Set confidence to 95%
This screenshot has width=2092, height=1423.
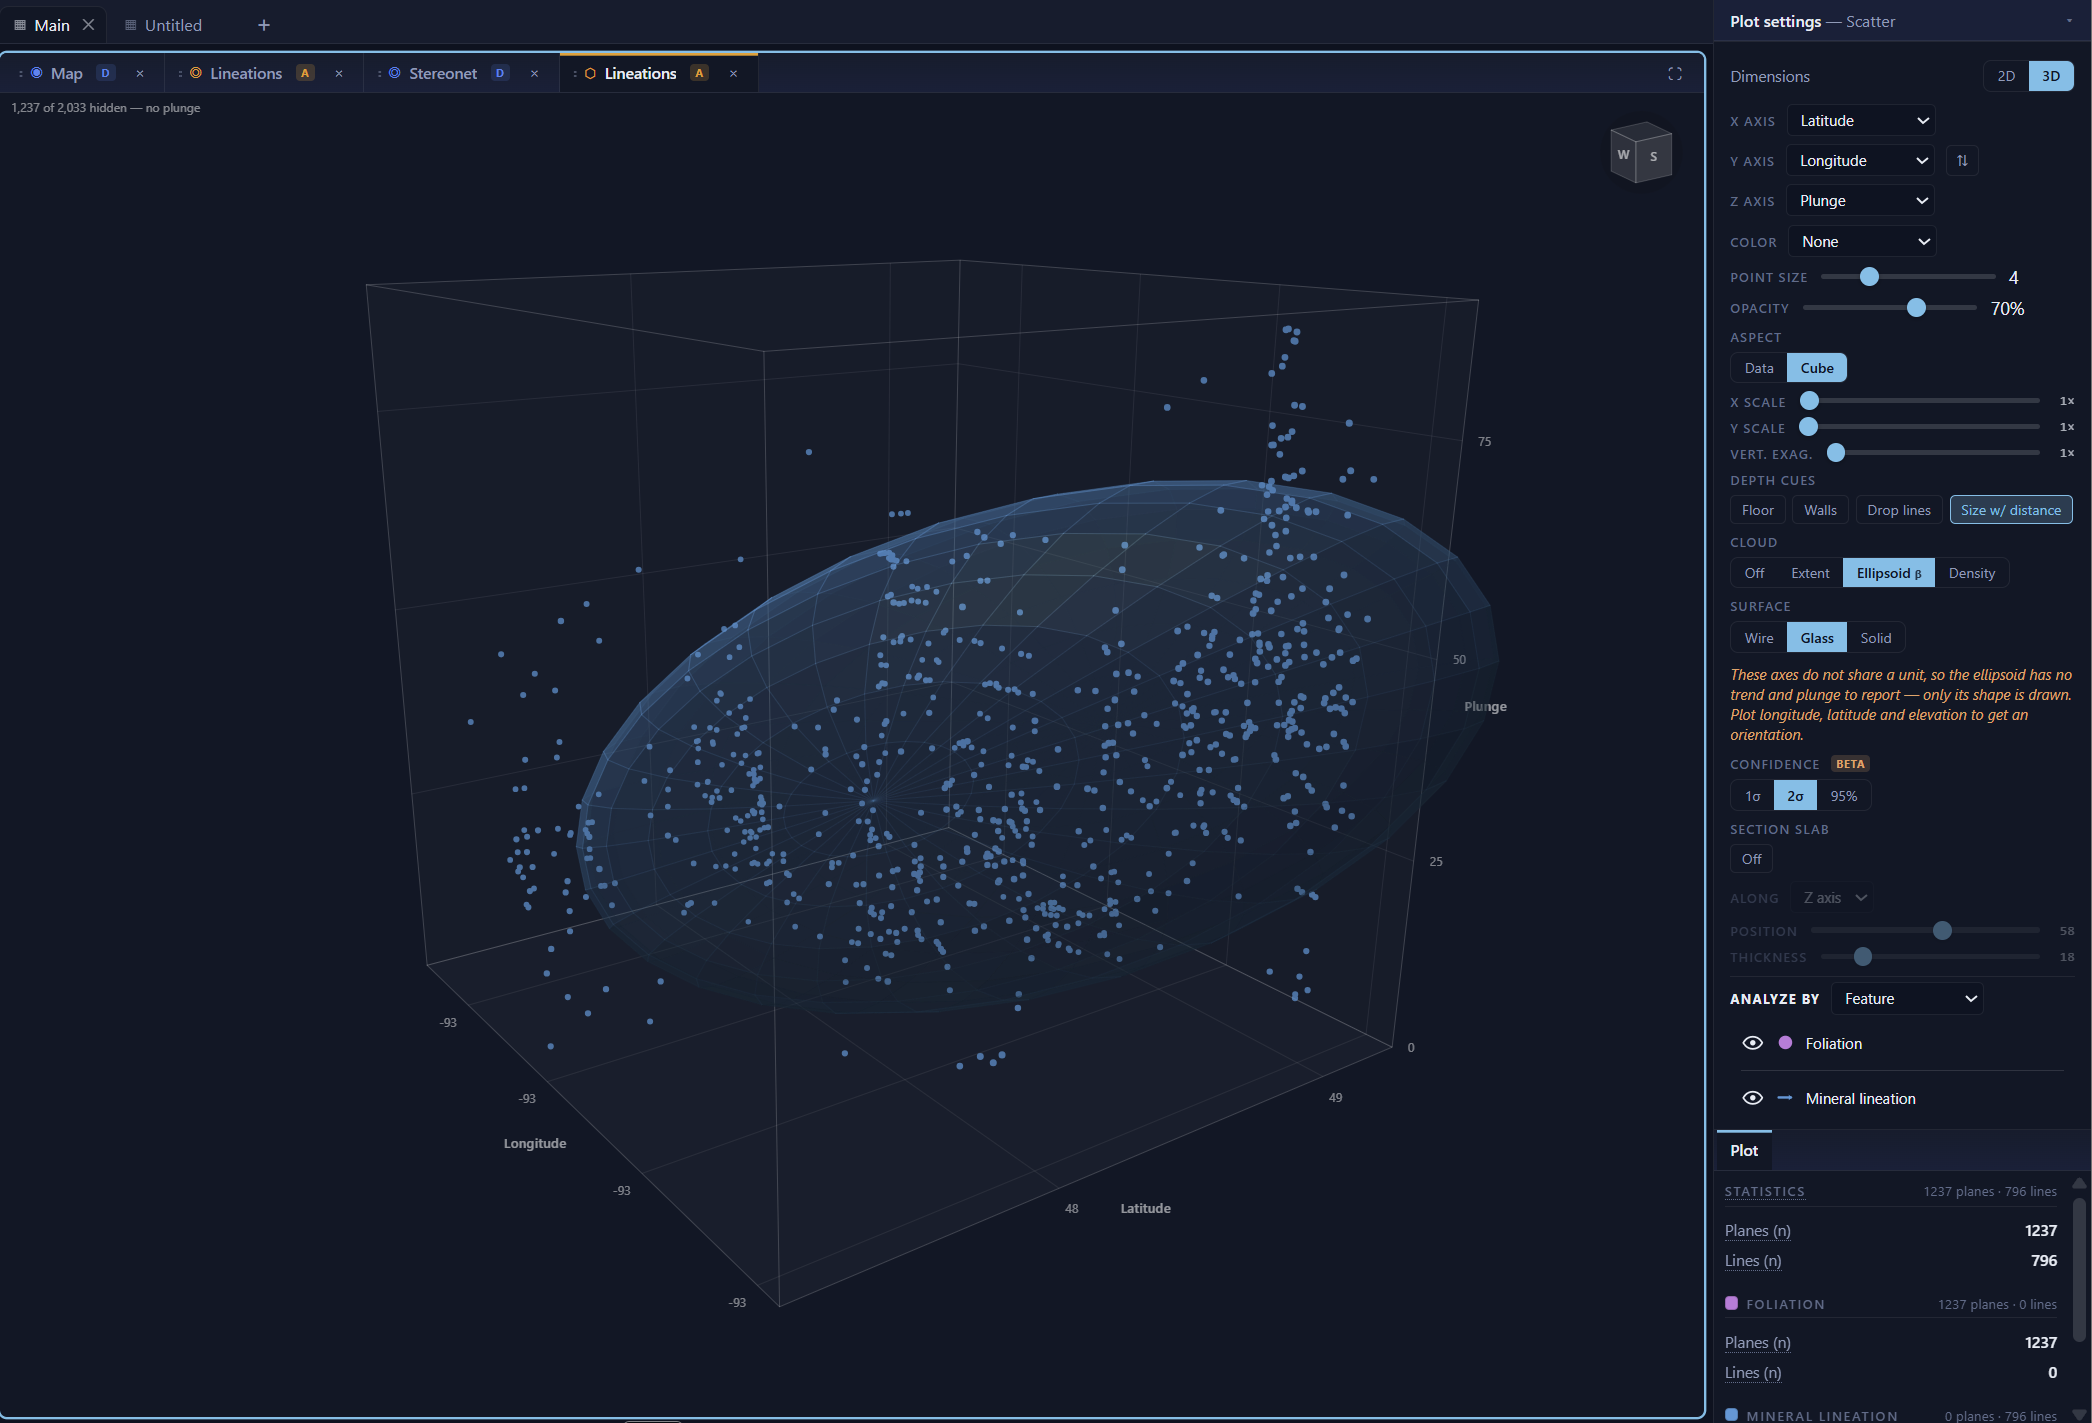point(1843,796)
